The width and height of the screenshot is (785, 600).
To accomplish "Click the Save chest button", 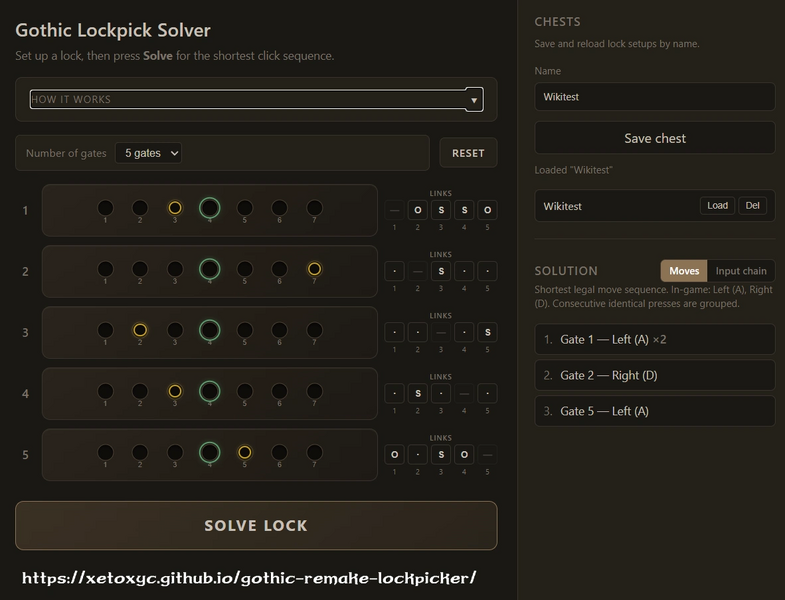I will tap(654, 138).
